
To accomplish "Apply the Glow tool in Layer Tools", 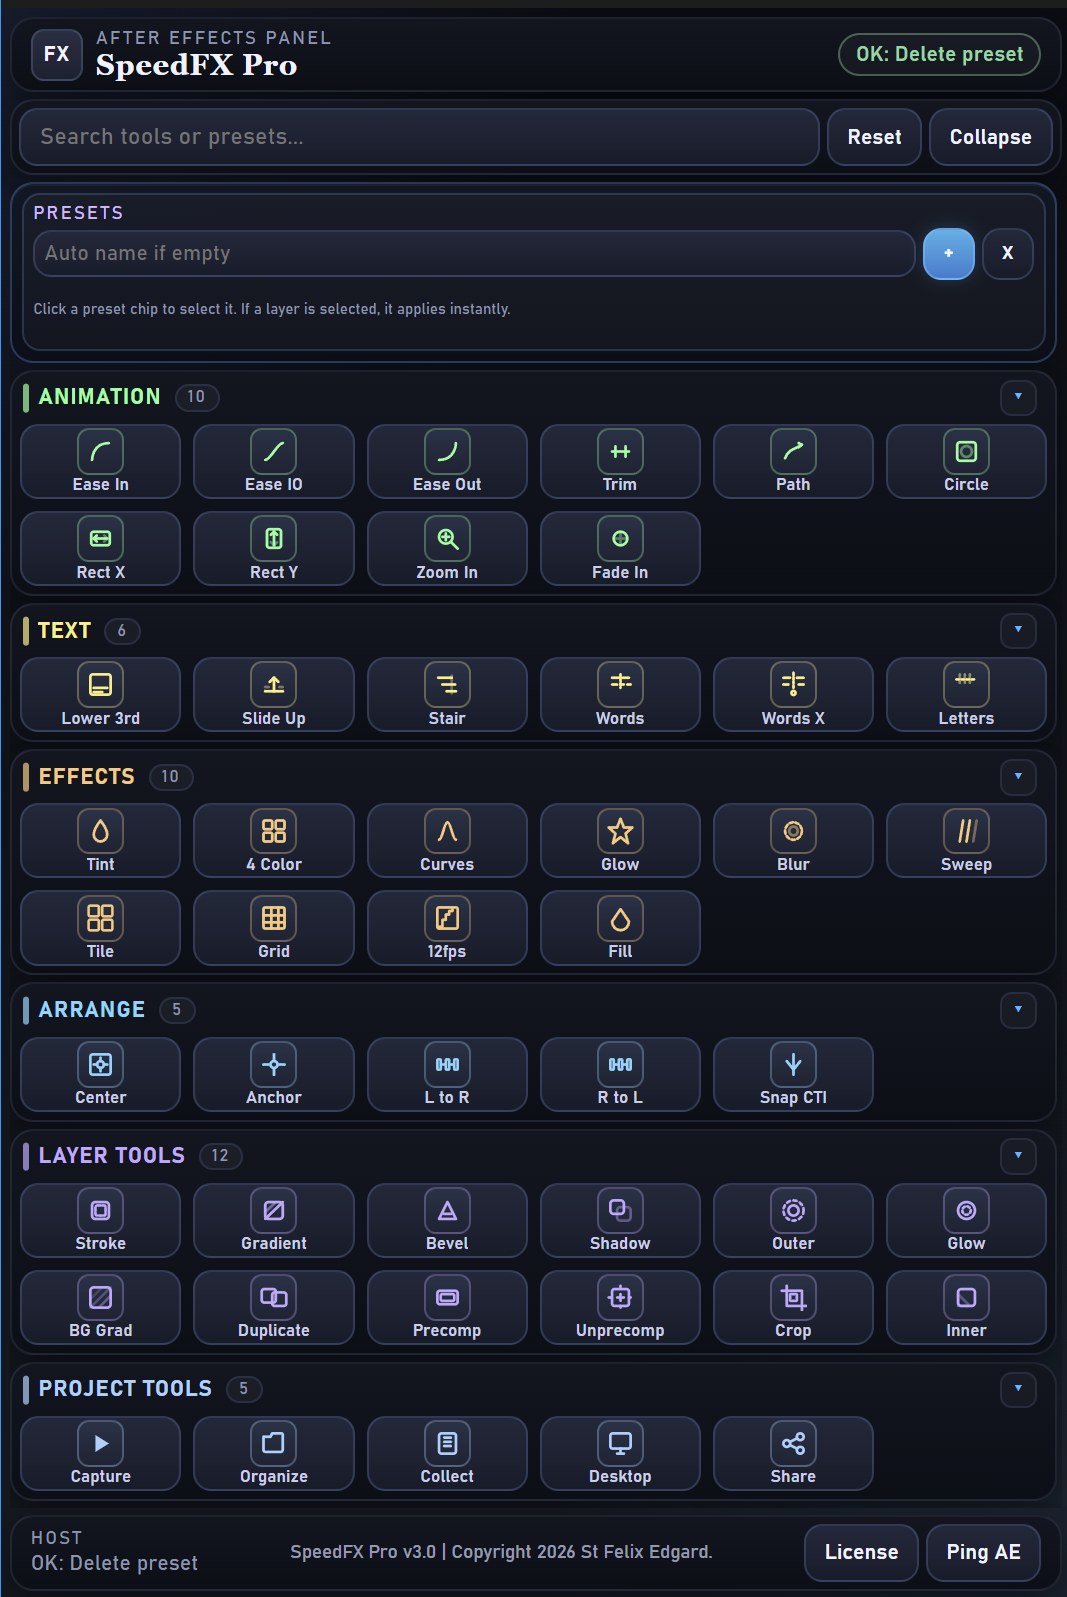I will click(x=966, y=1220).
